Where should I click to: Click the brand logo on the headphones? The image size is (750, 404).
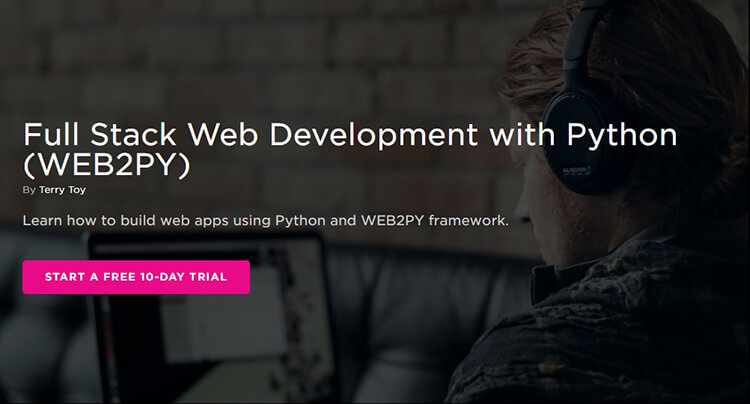click(575, 171)
